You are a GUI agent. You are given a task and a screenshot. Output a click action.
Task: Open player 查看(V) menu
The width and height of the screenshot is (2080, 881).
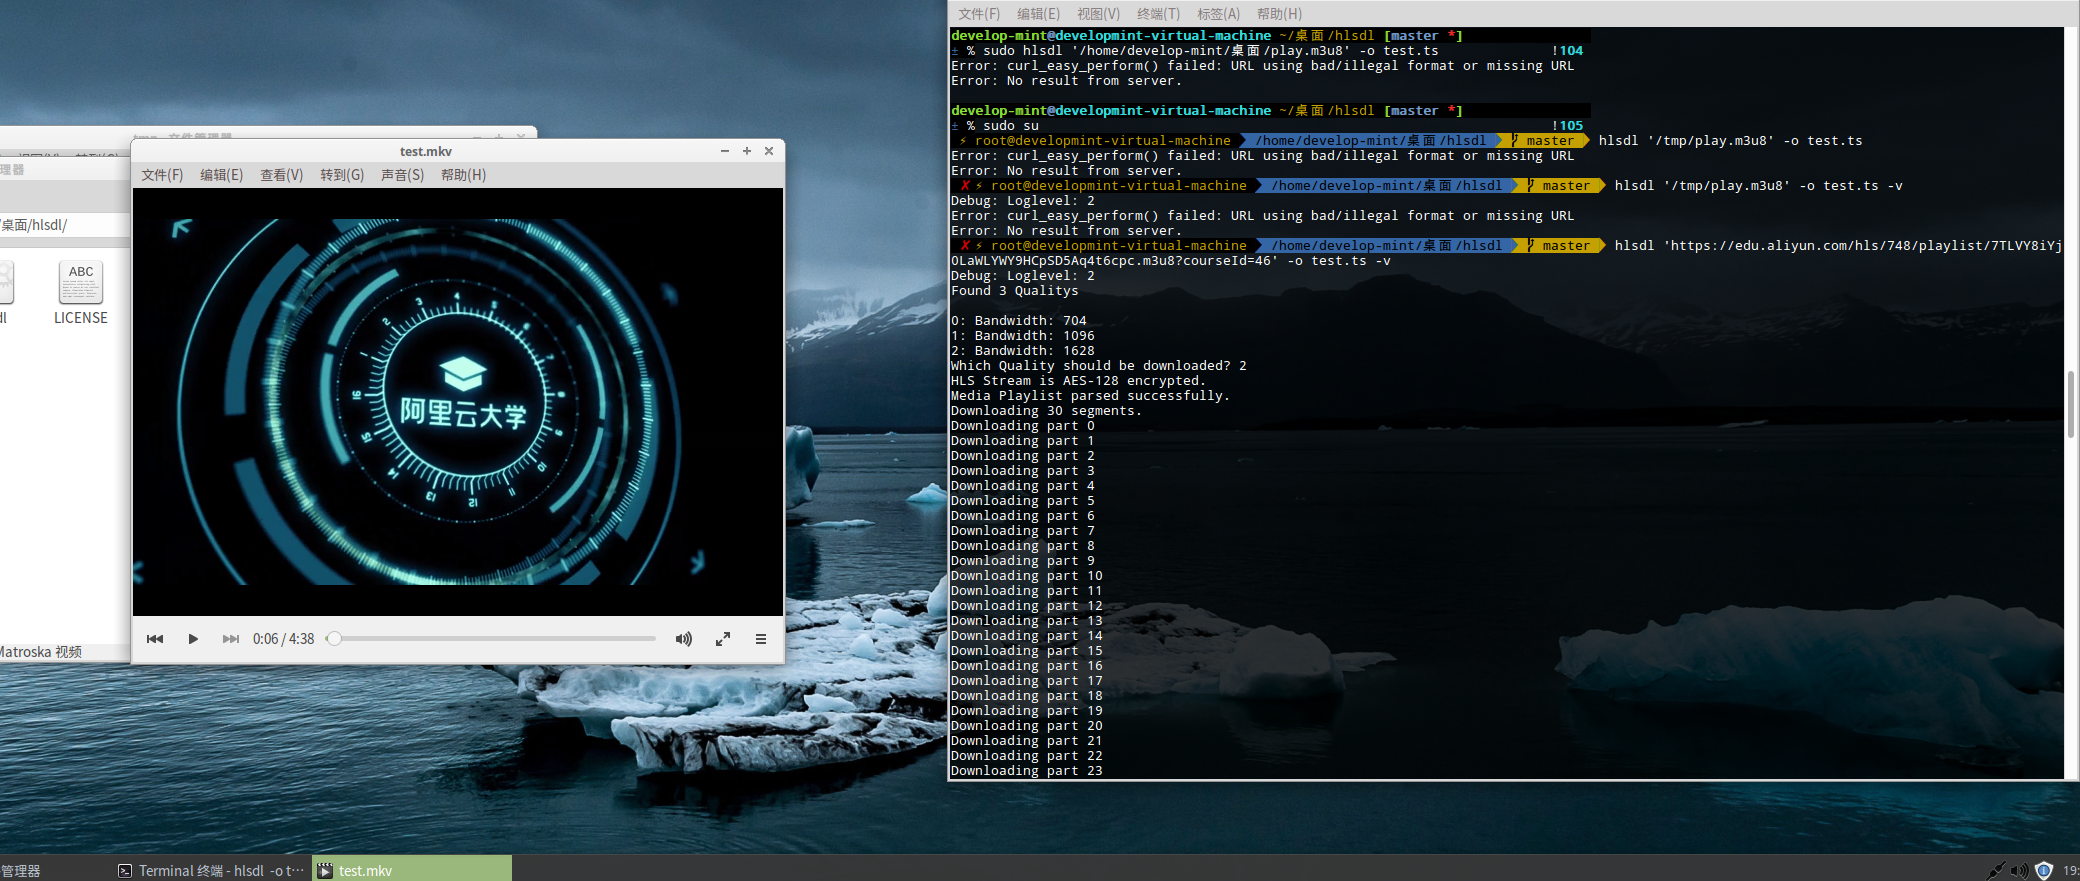281,175
